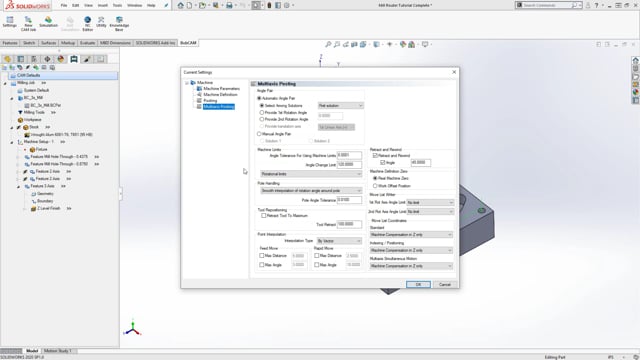Select Posting in settings tree

tap(210, 100)
